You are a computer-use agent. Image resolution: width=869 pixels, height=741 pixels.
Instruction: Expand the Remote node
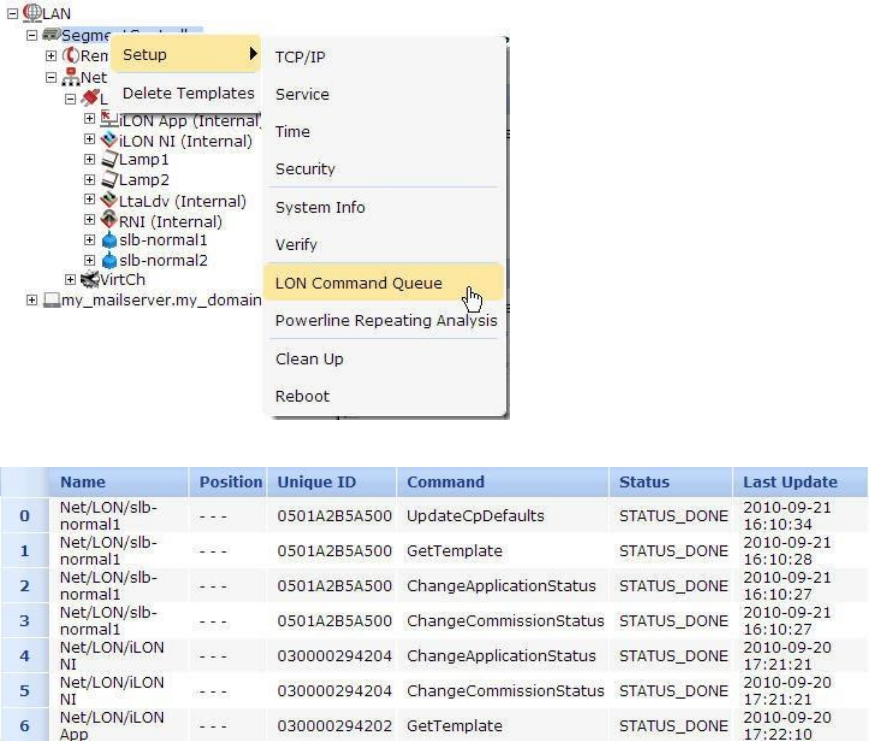51,56
